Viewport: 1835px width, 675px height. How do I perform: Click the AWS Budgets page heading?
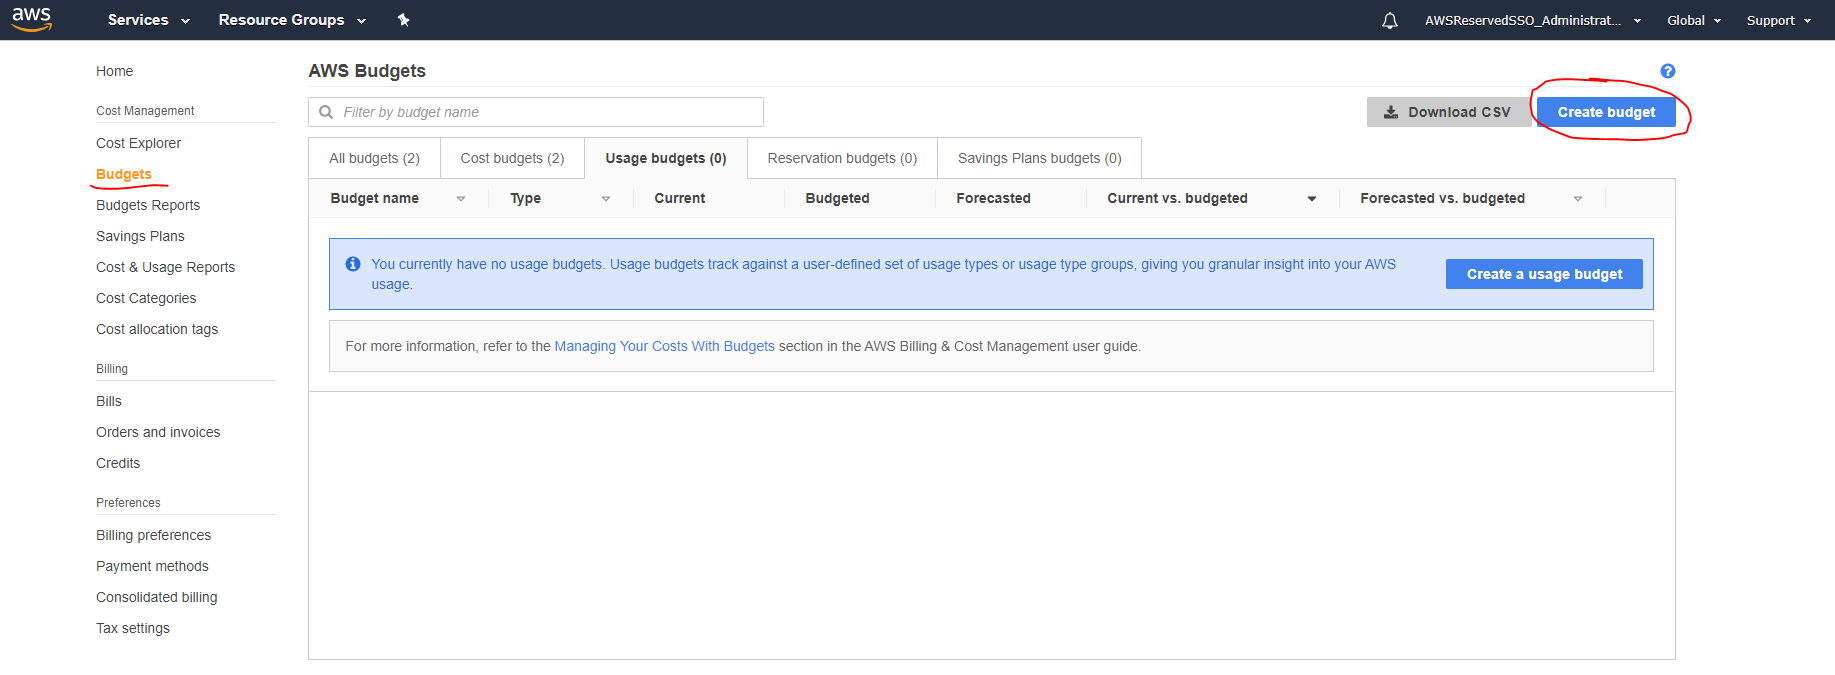(367, 71)
